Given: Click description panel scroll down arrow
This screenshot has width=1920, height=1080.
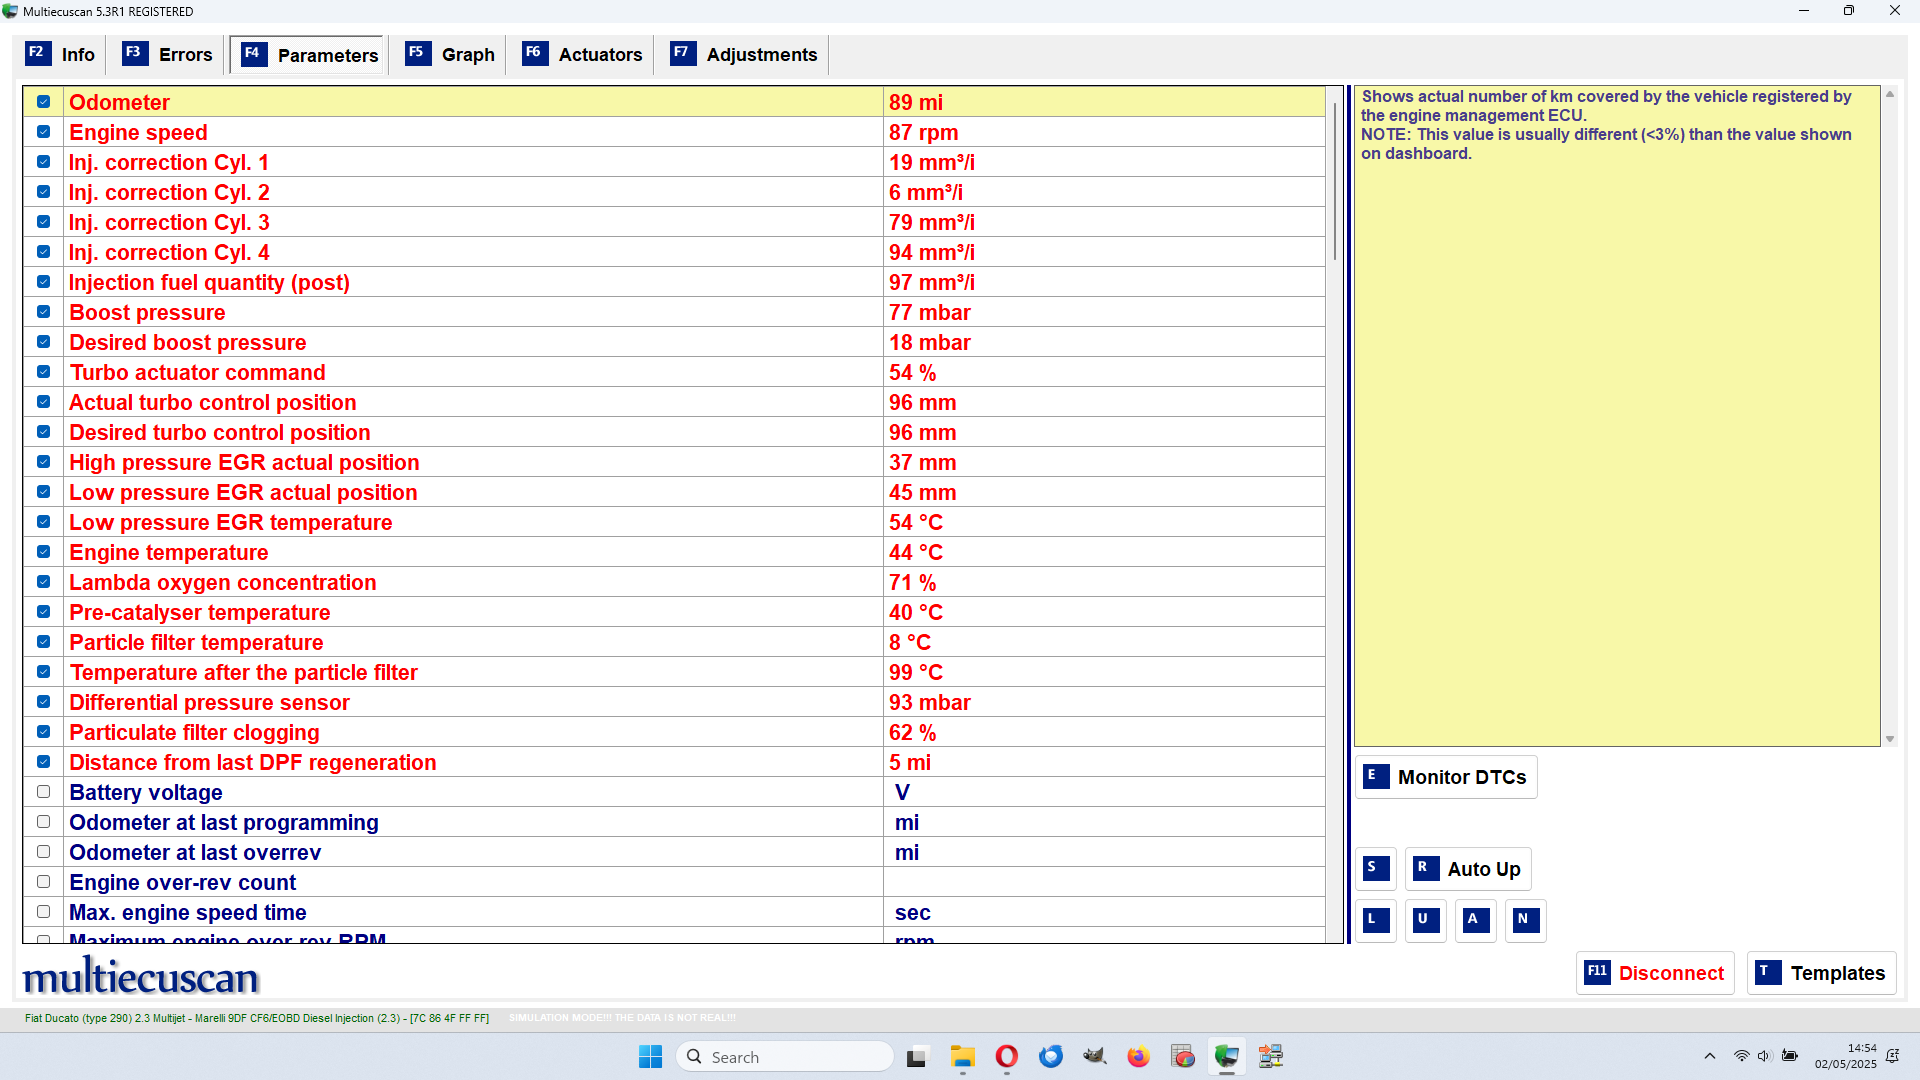Looking at the screenshot, I should 1890,739.
